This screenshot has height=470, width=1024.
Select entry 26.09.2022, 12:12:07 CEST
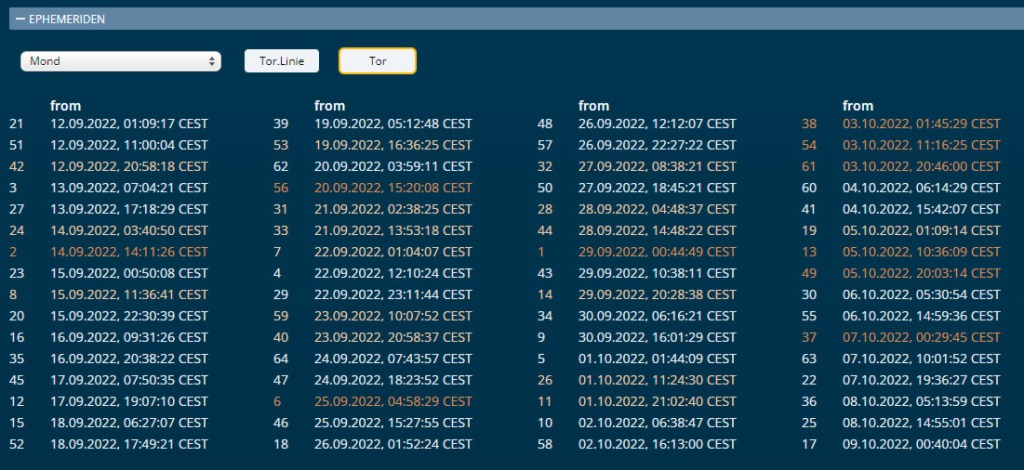[657, 124]
